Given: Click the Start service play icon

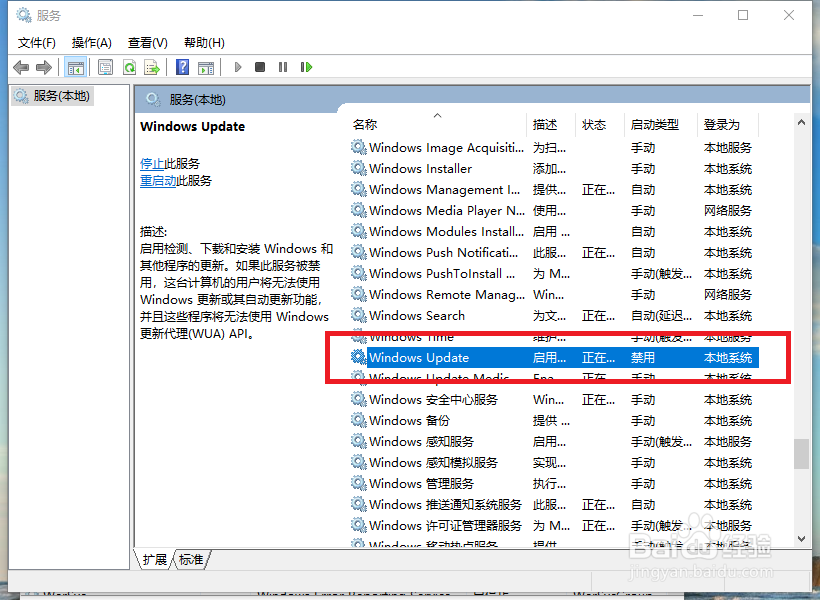Looking at the screenshot, I should click(238, 67).
